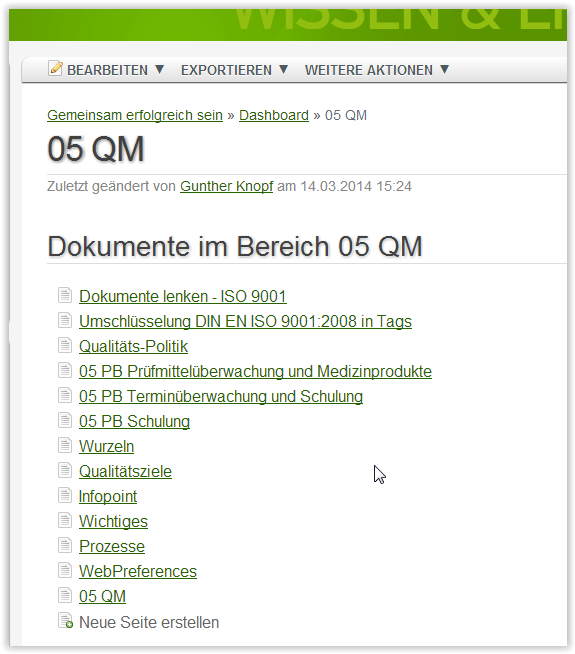Click page icon next to Dokumente lenken - ISO 9001
The image size is (575, 654).
click(65, 295)
